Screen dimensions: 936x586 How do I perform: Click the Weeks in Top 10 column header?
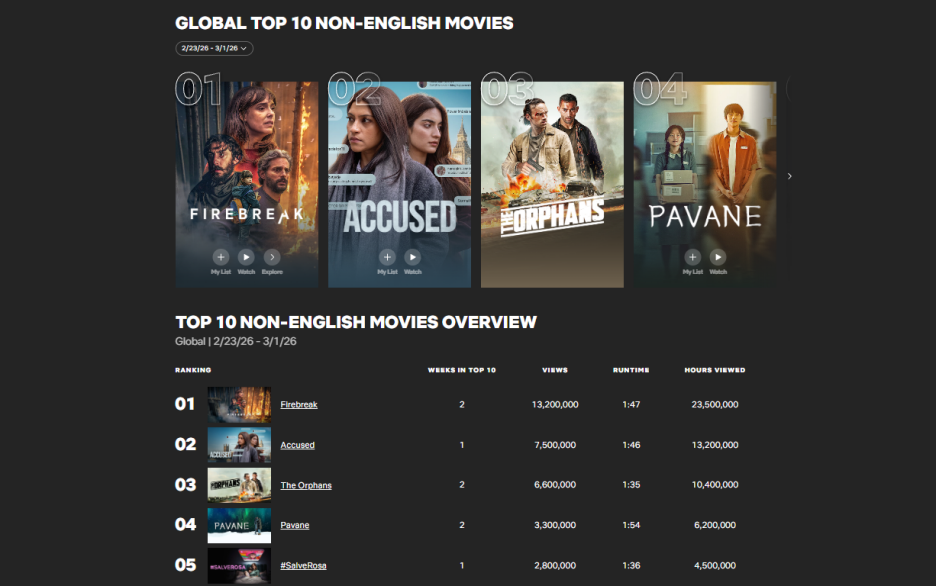click(462, 370)
